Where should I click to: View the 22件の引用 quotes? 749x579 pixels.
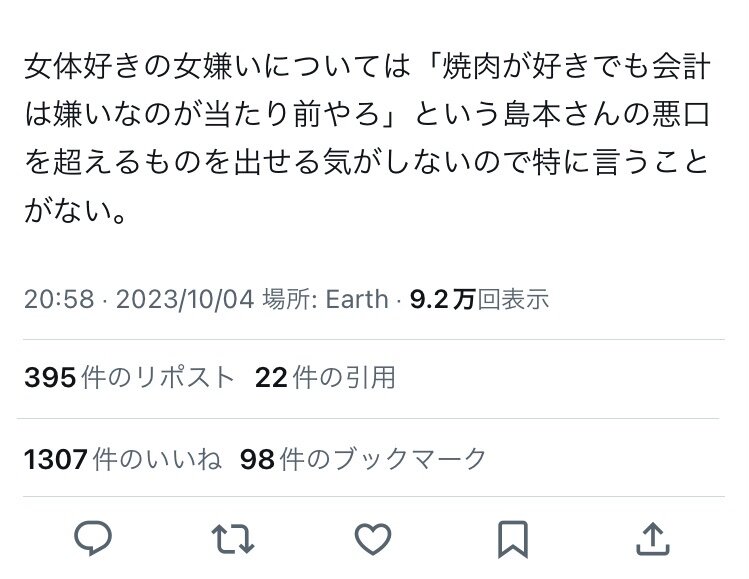(x=325, y=378)
